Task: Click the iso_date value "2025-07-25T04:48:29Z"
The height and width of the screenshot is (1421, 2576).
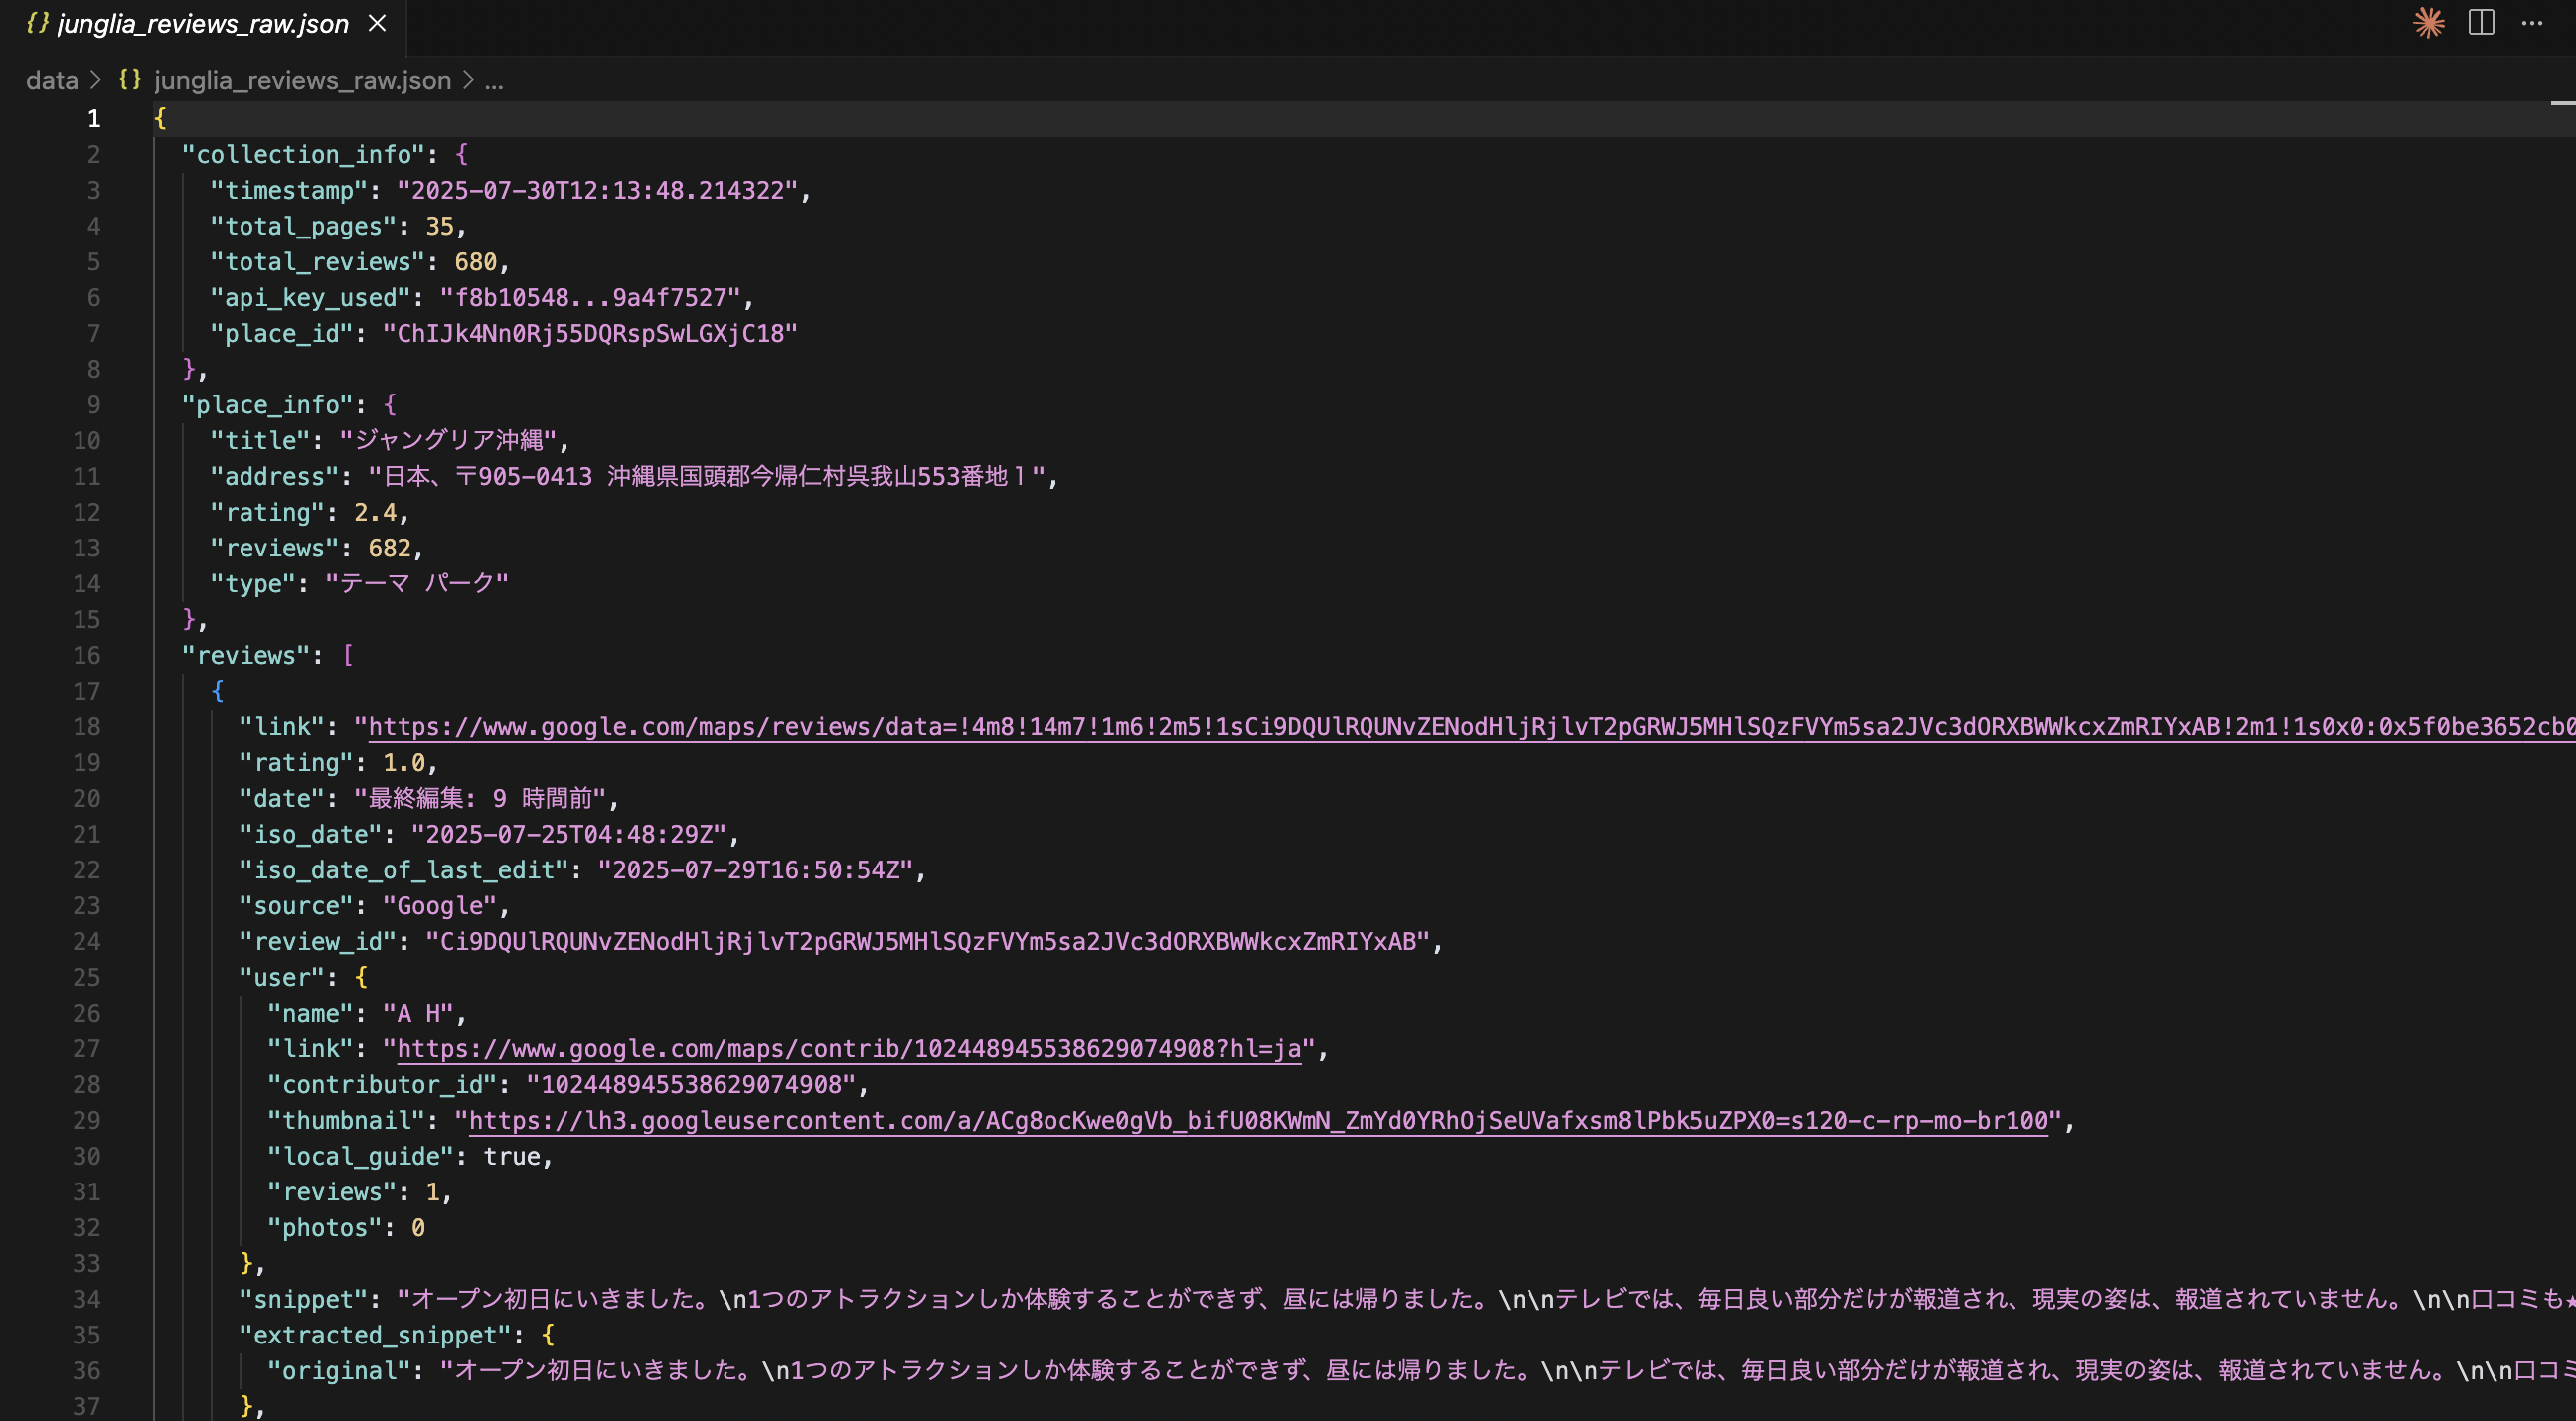Action: point(569,835)
